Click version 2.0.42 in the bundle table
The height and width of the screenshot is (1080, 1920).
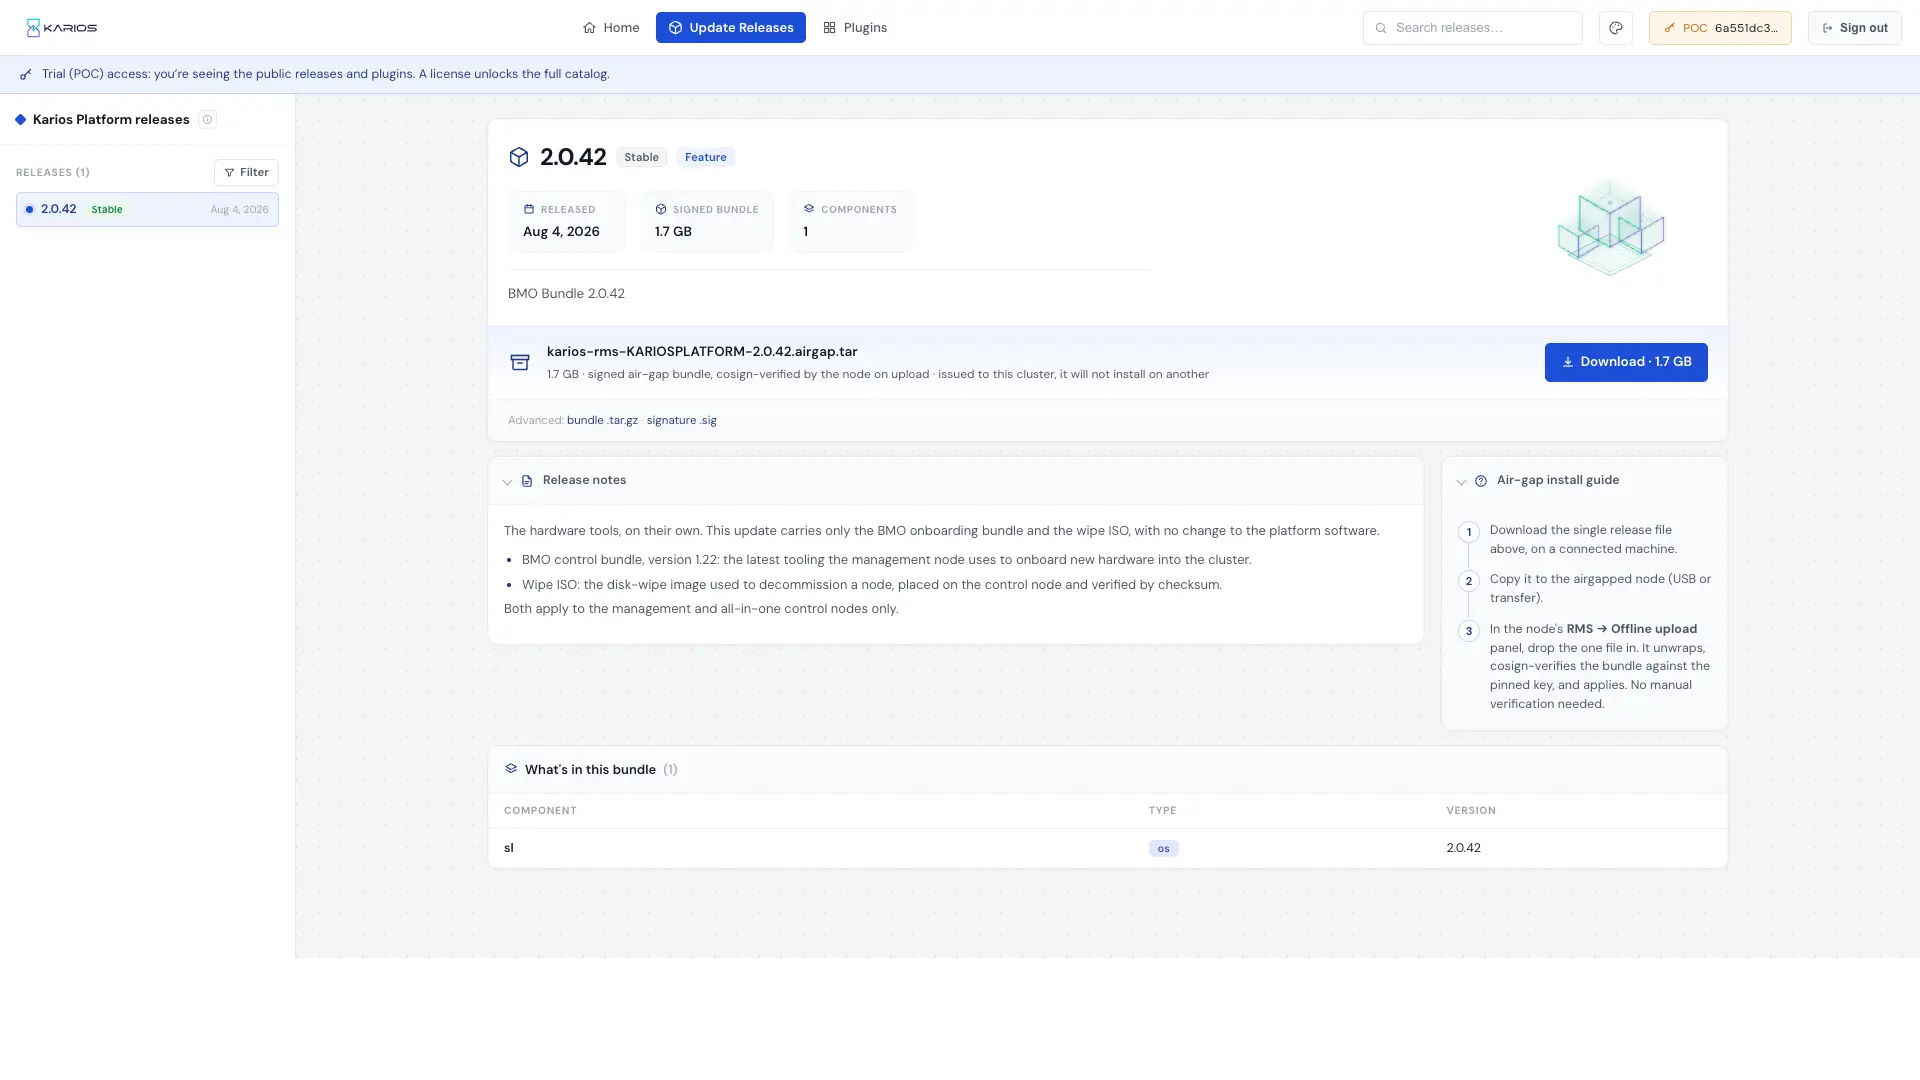(1463, 848)
